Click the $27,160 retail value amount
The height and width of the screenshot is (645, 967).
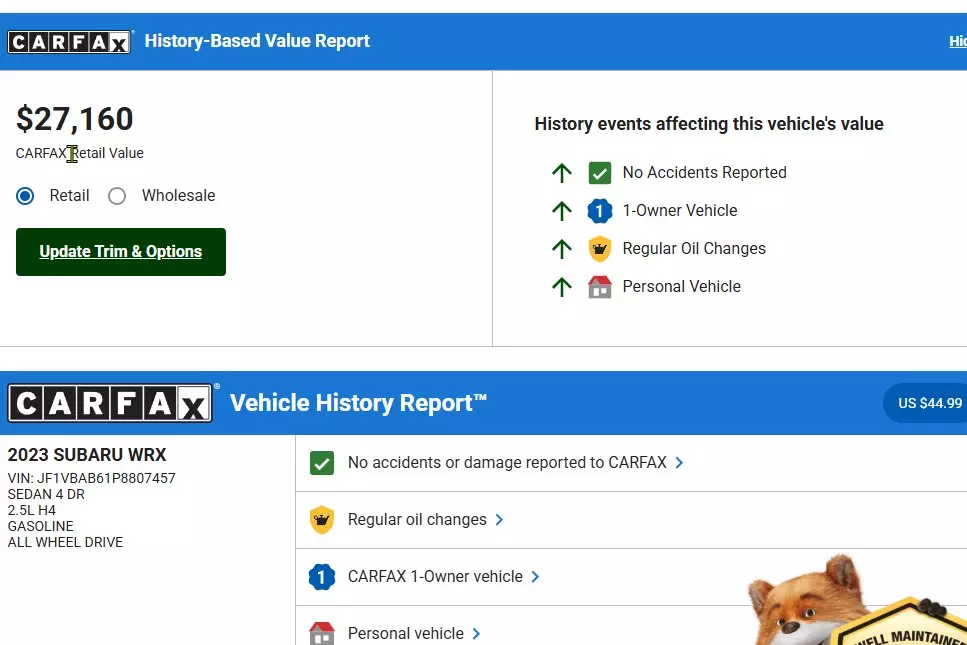click(75, 119)
